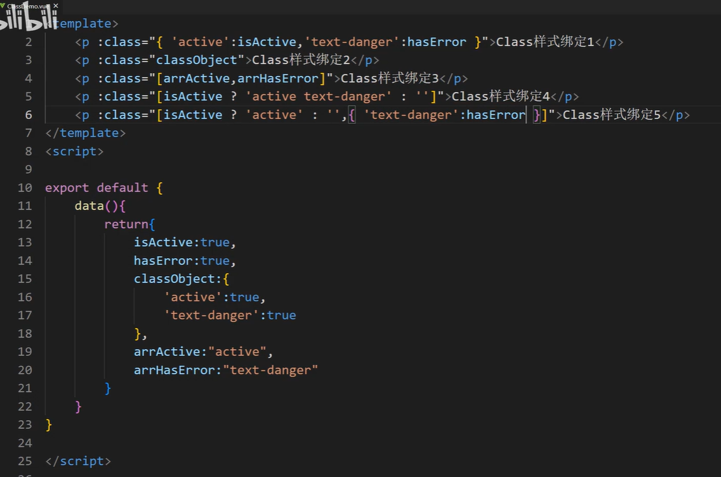Click the text 'Class样式绑定5'
The width and height of the screenshot is (721, 477).
coord(612,115)
